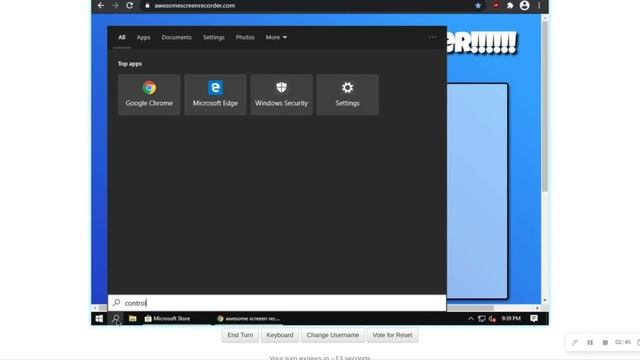
Task: Bookmark page with the star icon
Action: point(478,6)
